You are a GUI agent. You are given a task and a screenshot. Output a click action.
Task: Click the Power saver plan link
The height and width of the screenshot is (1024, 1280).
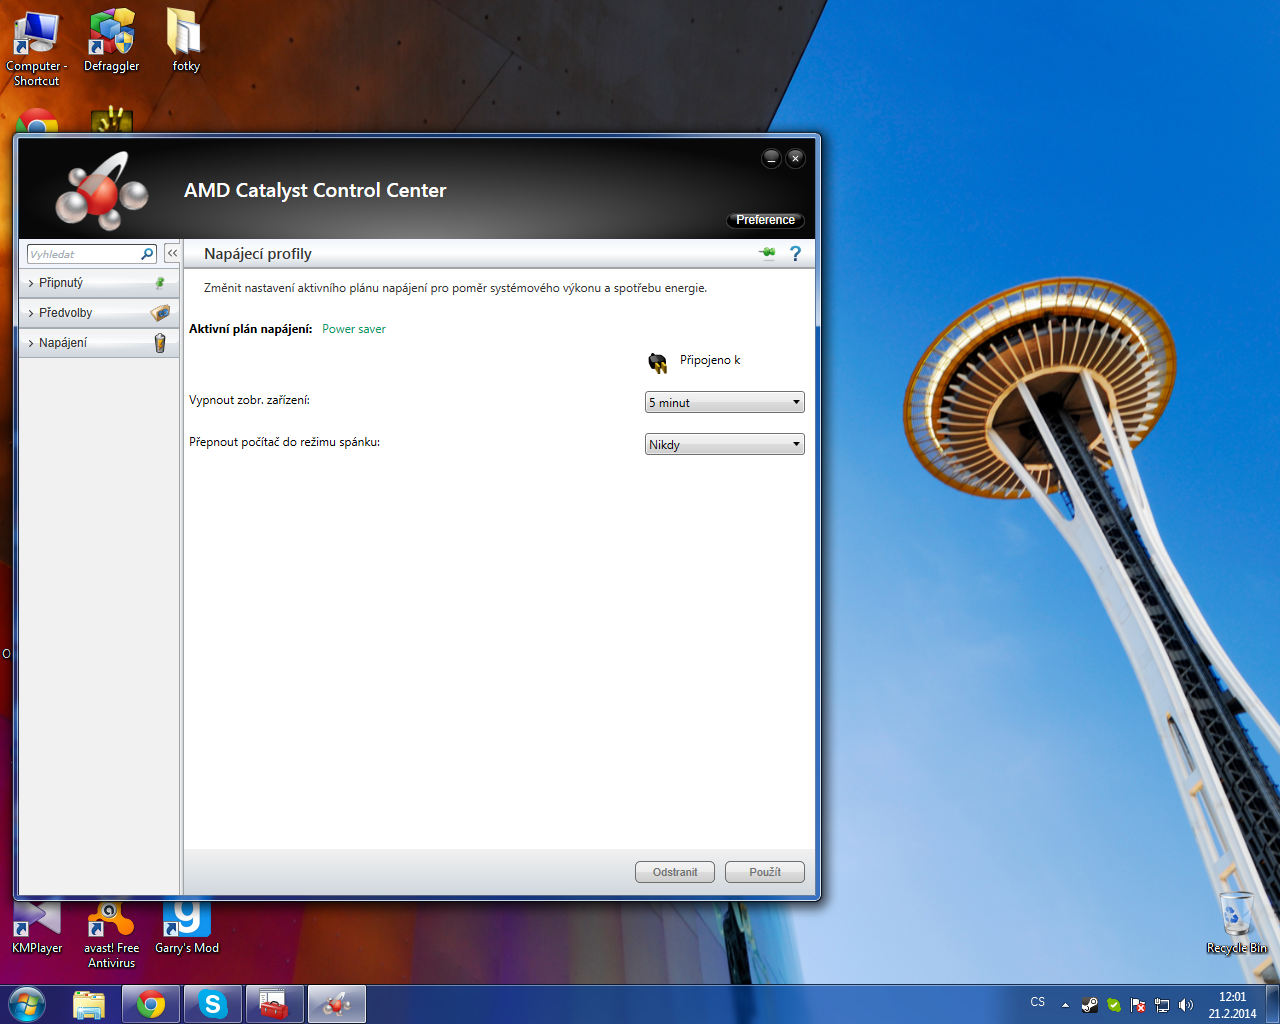point(353,329)
